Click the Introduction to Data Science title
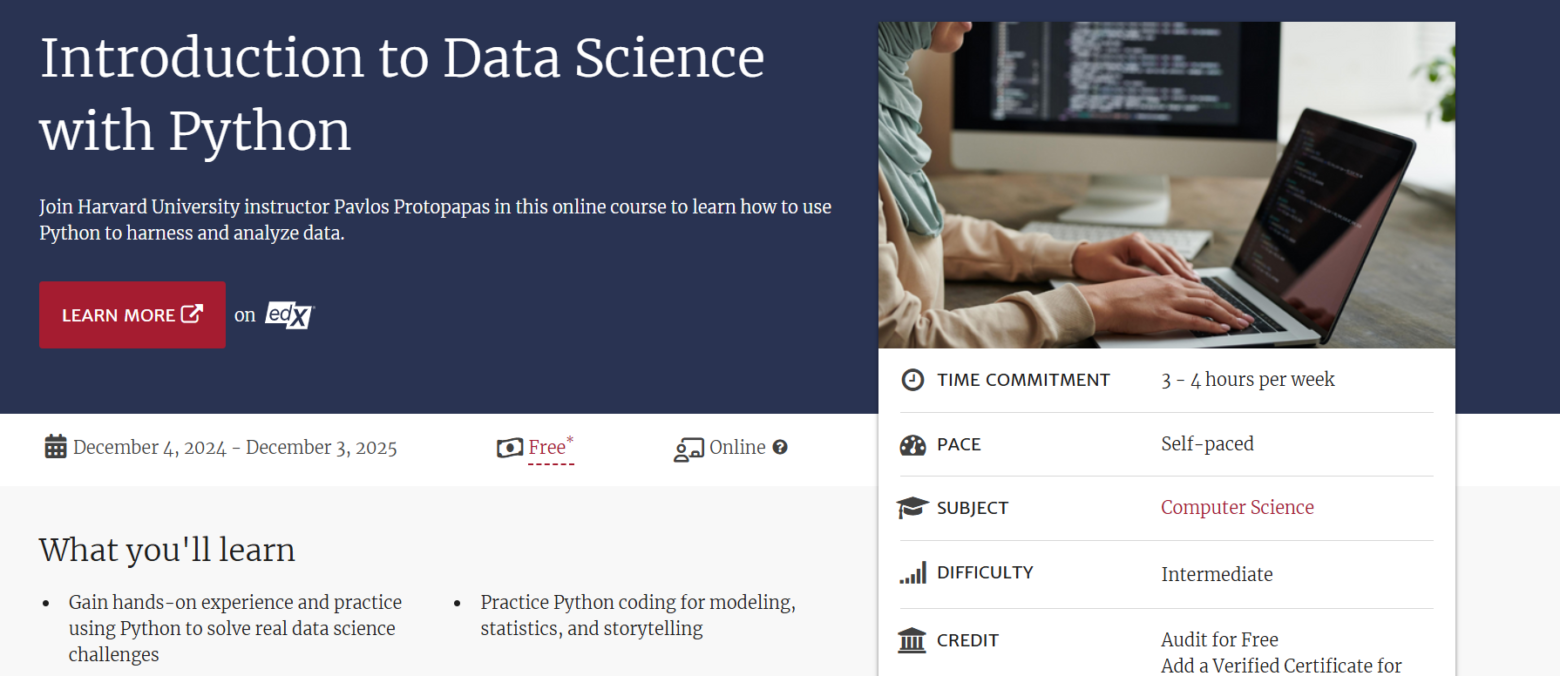Image resolution: width=1560 pixels, height=676 pixels. pyautogui.click(x=402, y=94)
